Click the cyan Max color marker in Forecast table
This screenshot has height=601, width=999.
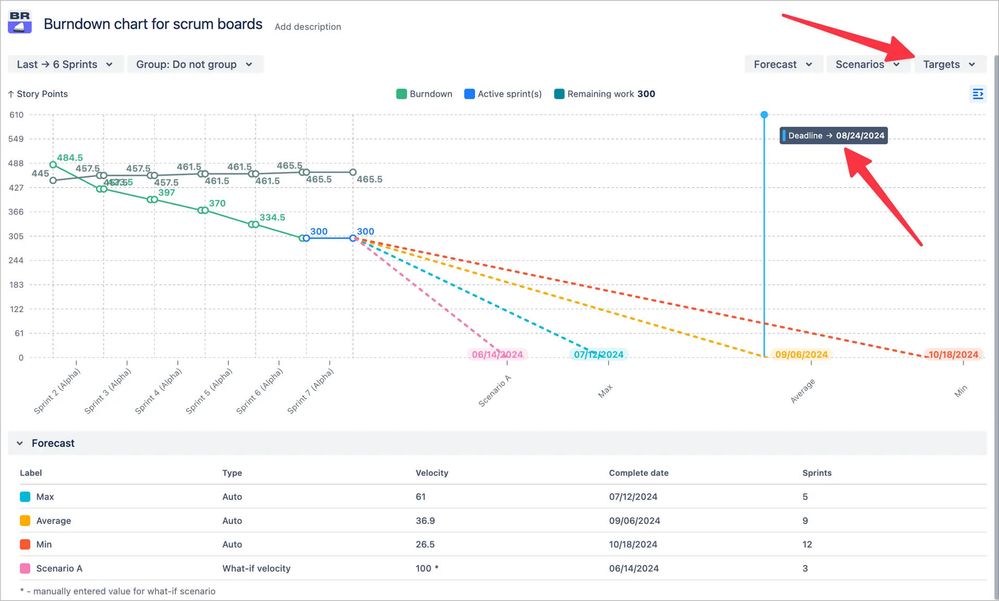[24, 497]
